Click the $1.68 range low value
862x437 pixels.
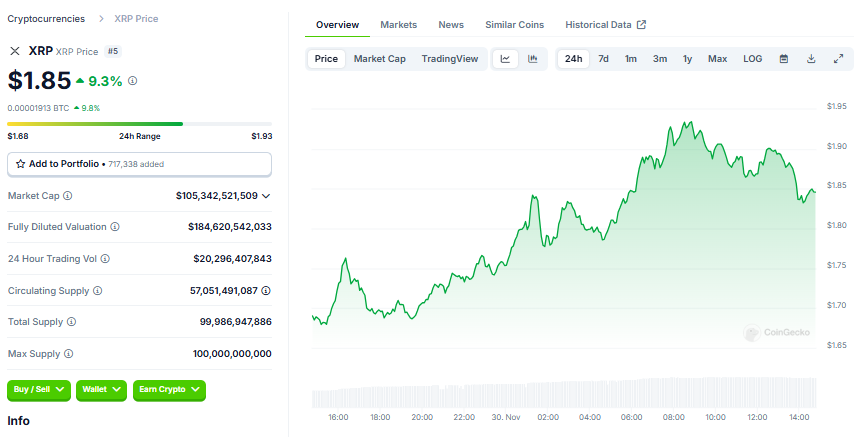tap(18, 136)
